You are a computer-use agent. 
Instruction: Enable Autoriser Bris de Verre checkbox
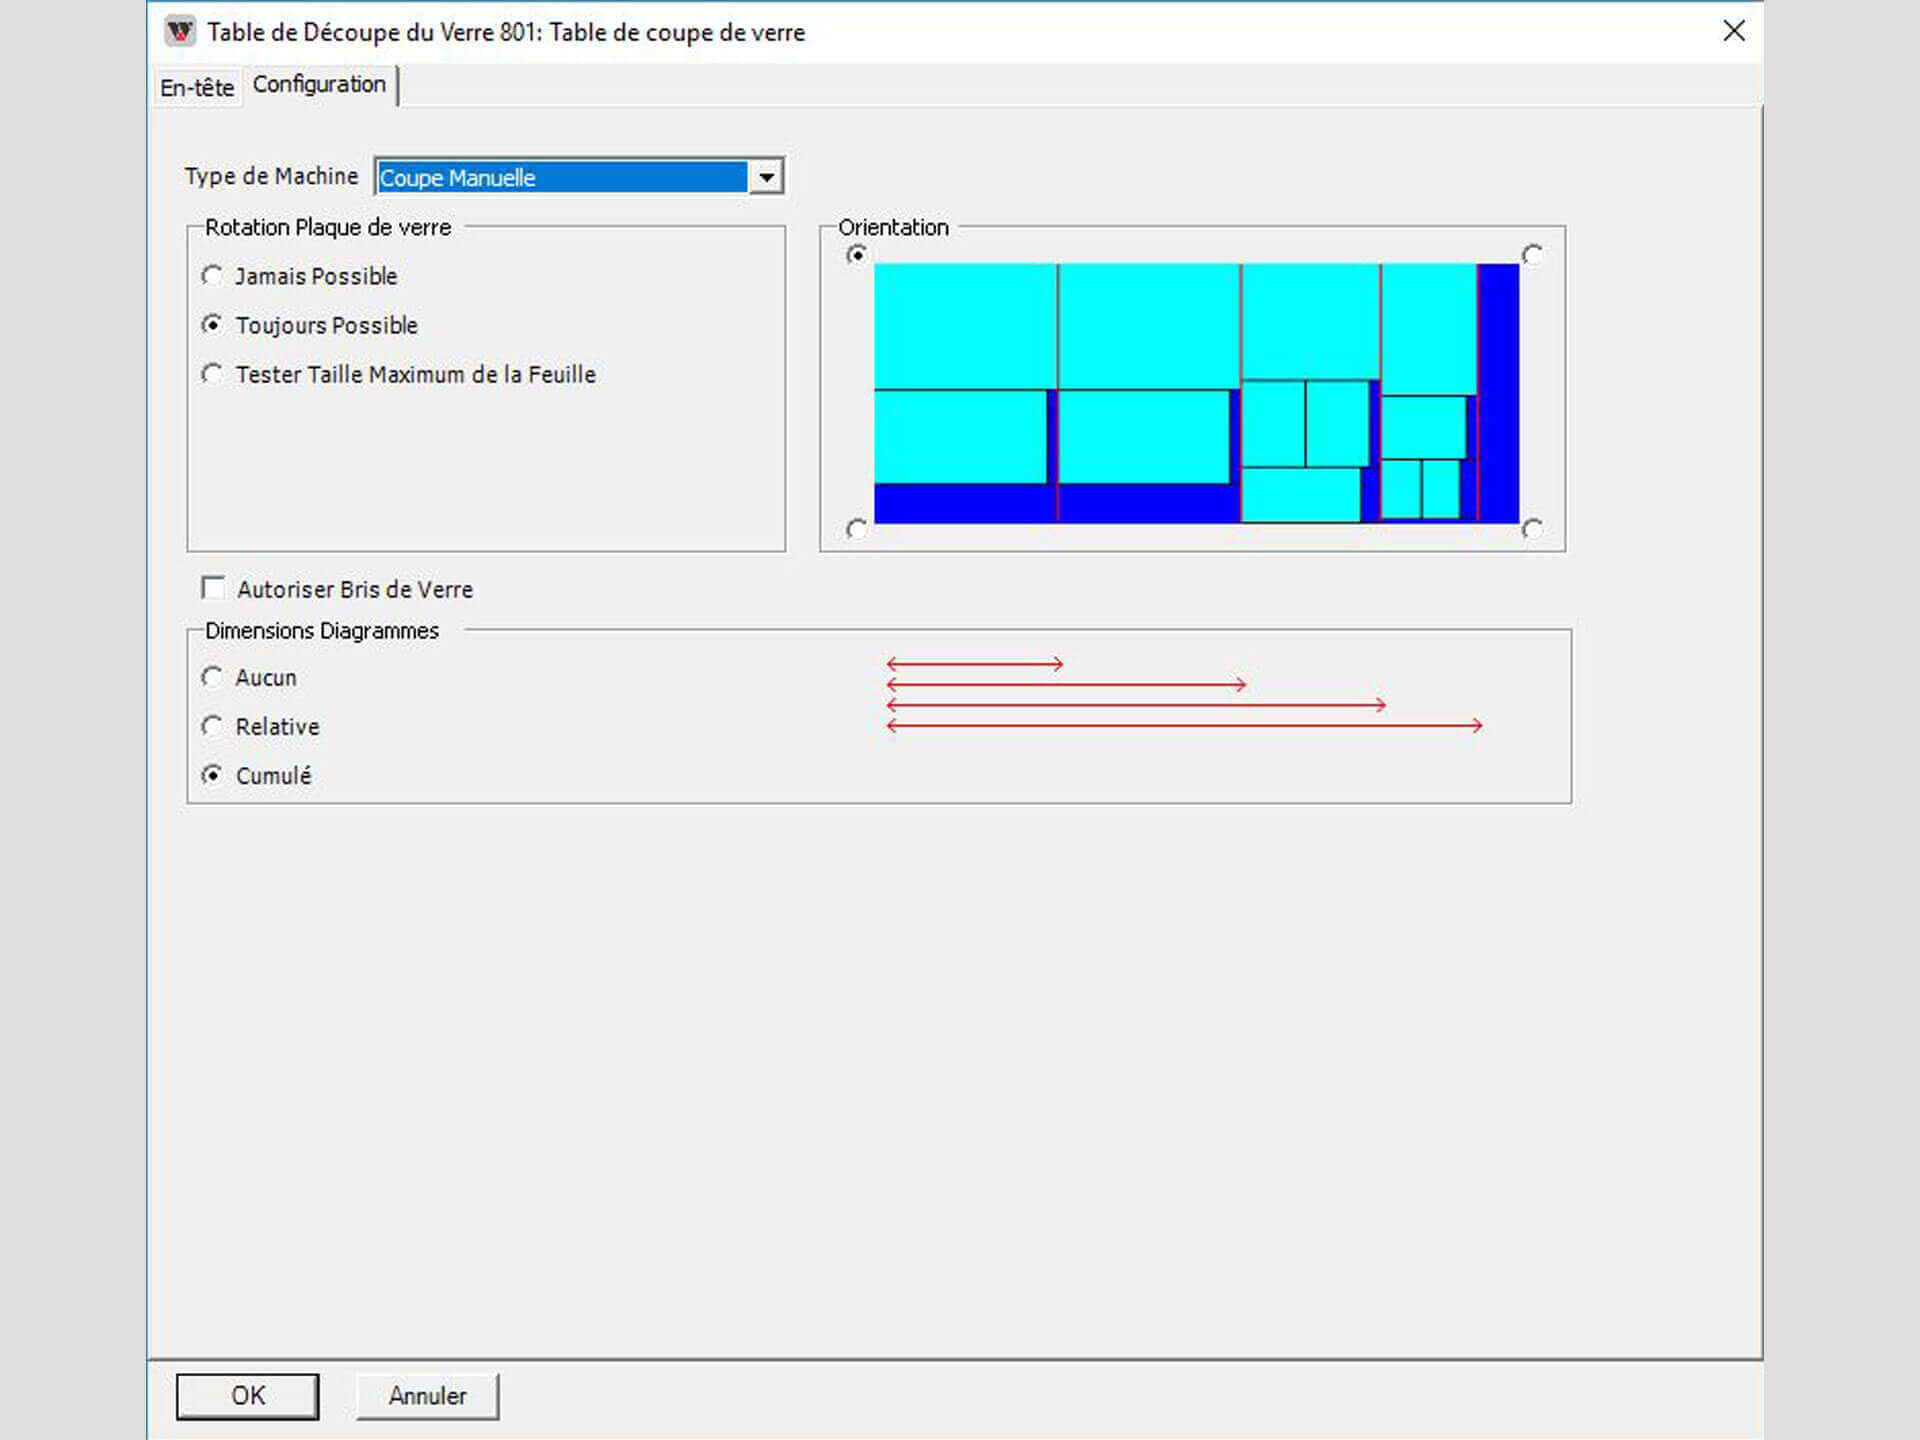(213, 588)
